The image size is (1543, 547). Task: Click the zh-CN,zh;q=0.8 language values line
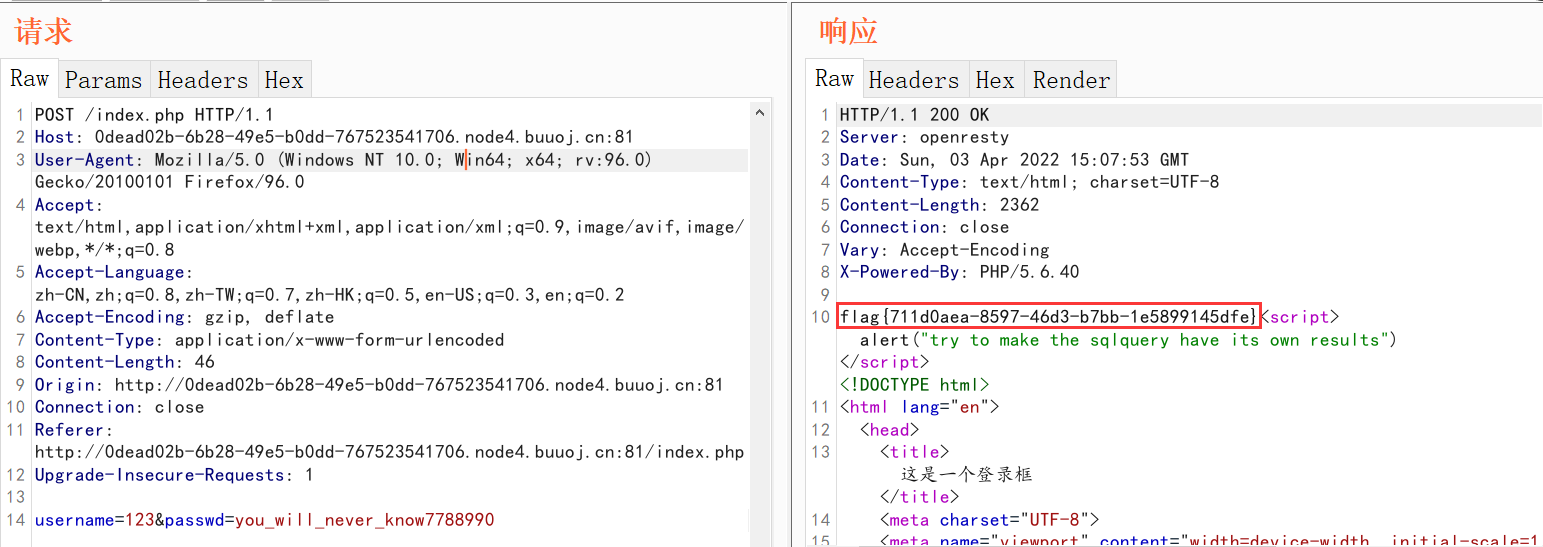[x=329, y=295]
